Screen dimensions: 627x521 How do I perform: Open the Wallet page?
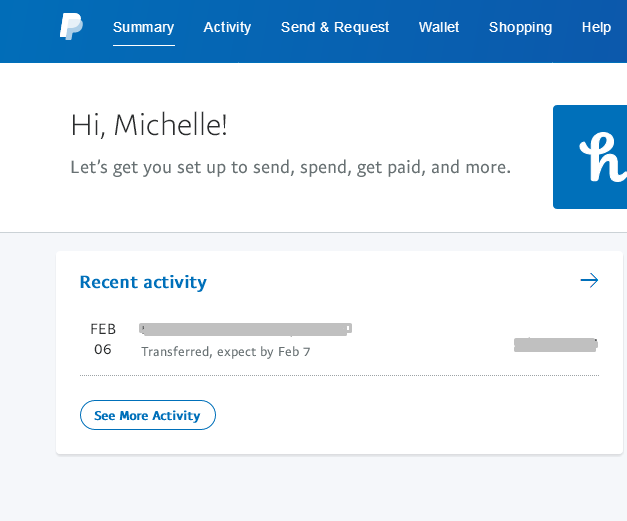tap(439, 27)
